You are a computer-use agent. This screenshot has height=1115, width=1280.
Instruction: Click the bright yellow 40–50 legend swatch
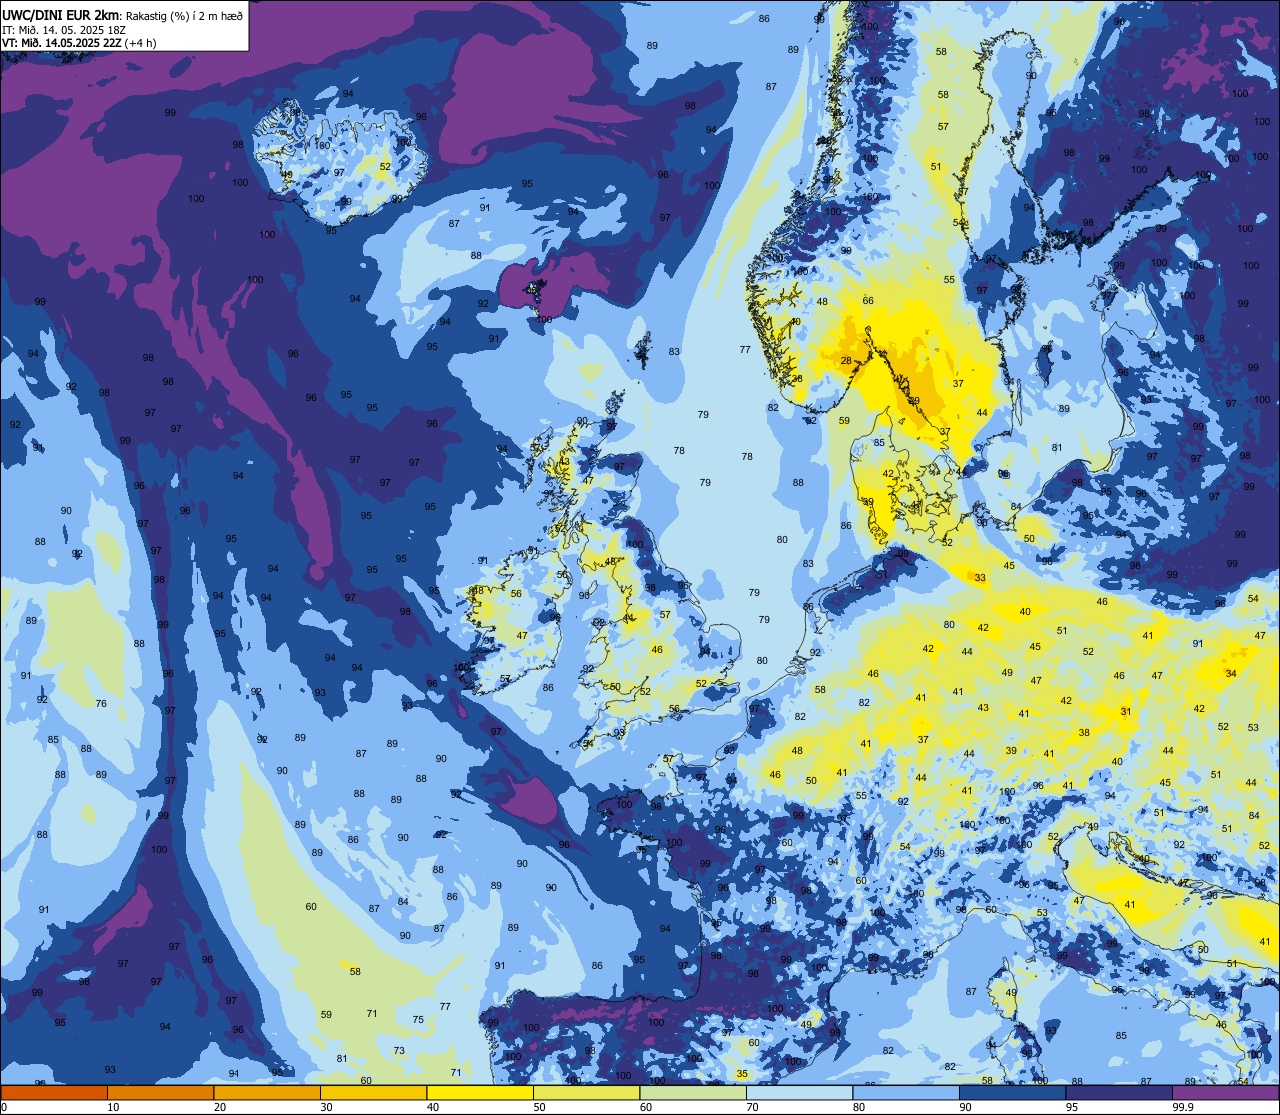click(480, 1092)
